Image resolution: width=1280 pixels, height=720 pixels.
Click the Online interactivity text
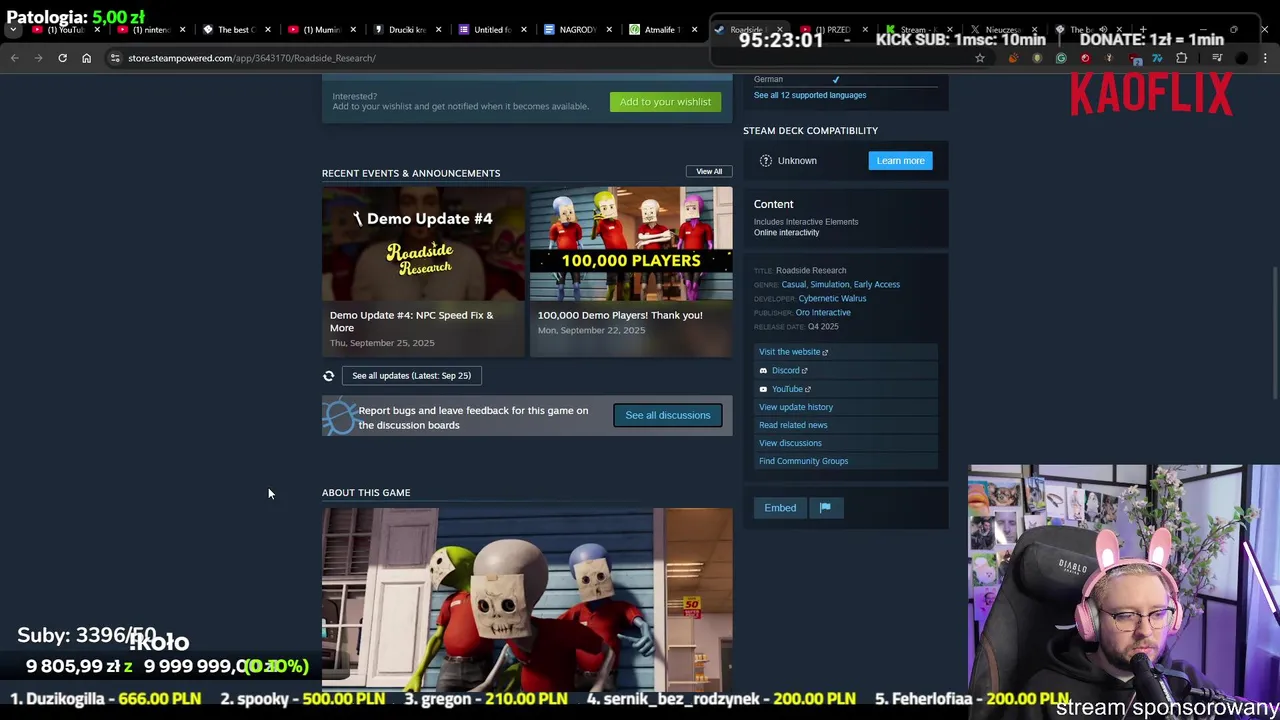[x=786, y=233]
